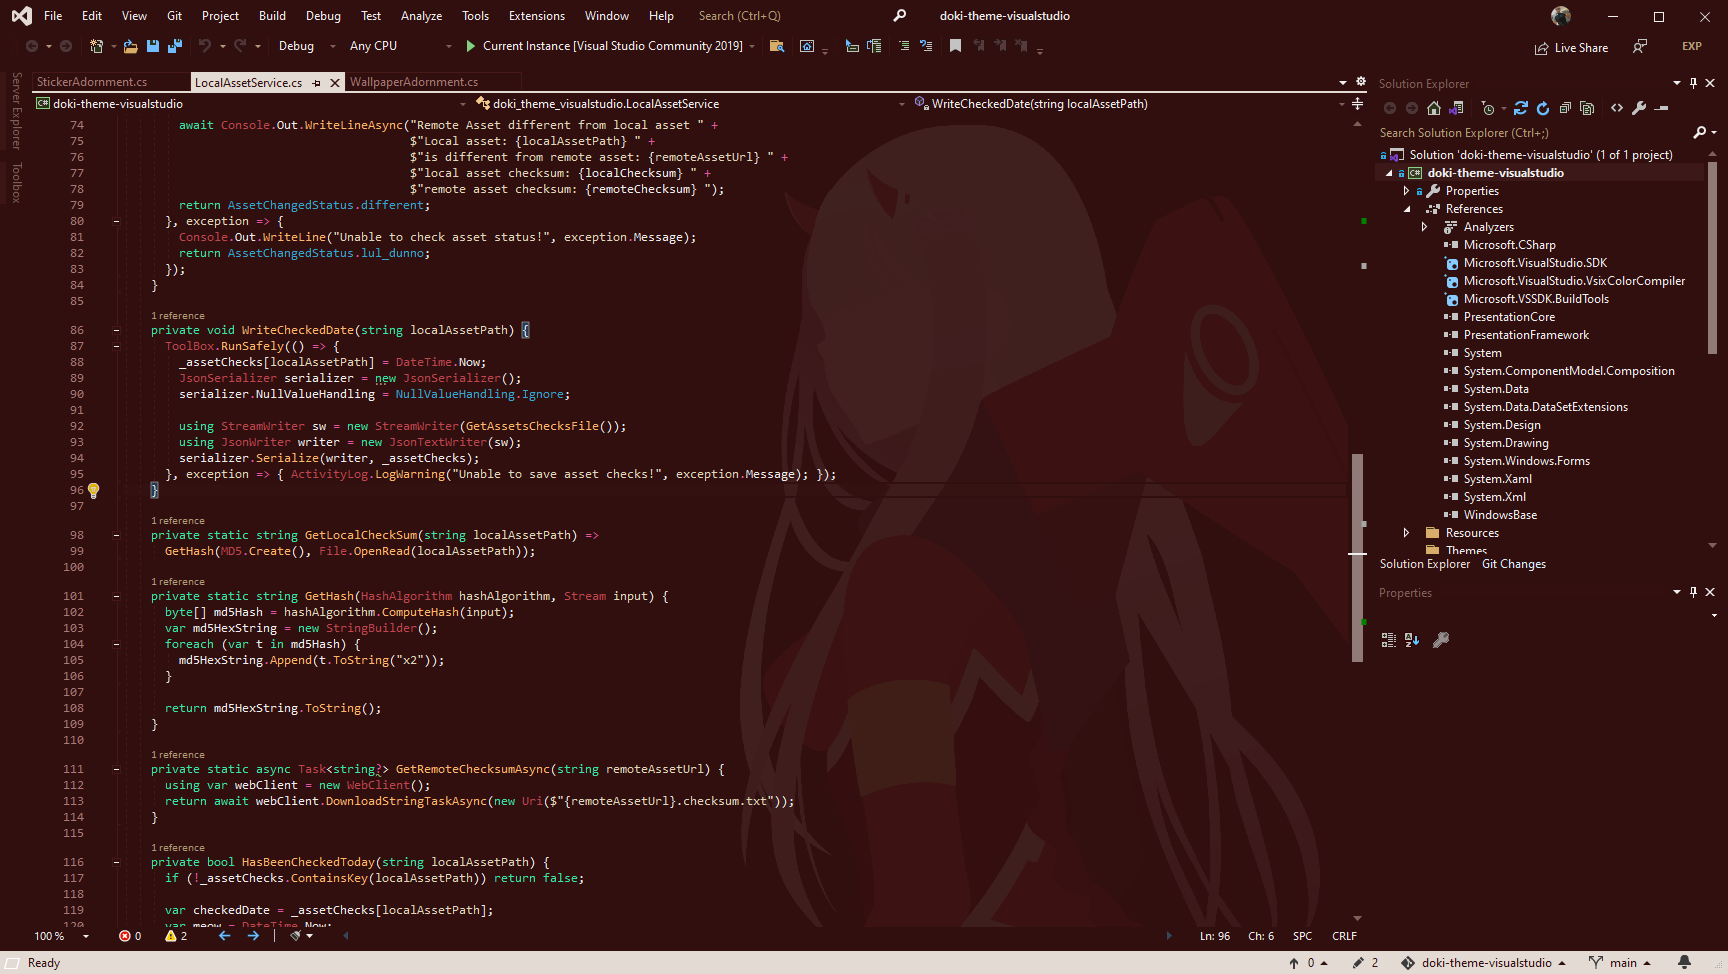Collapse the GetHash method outline

(116, 596)
